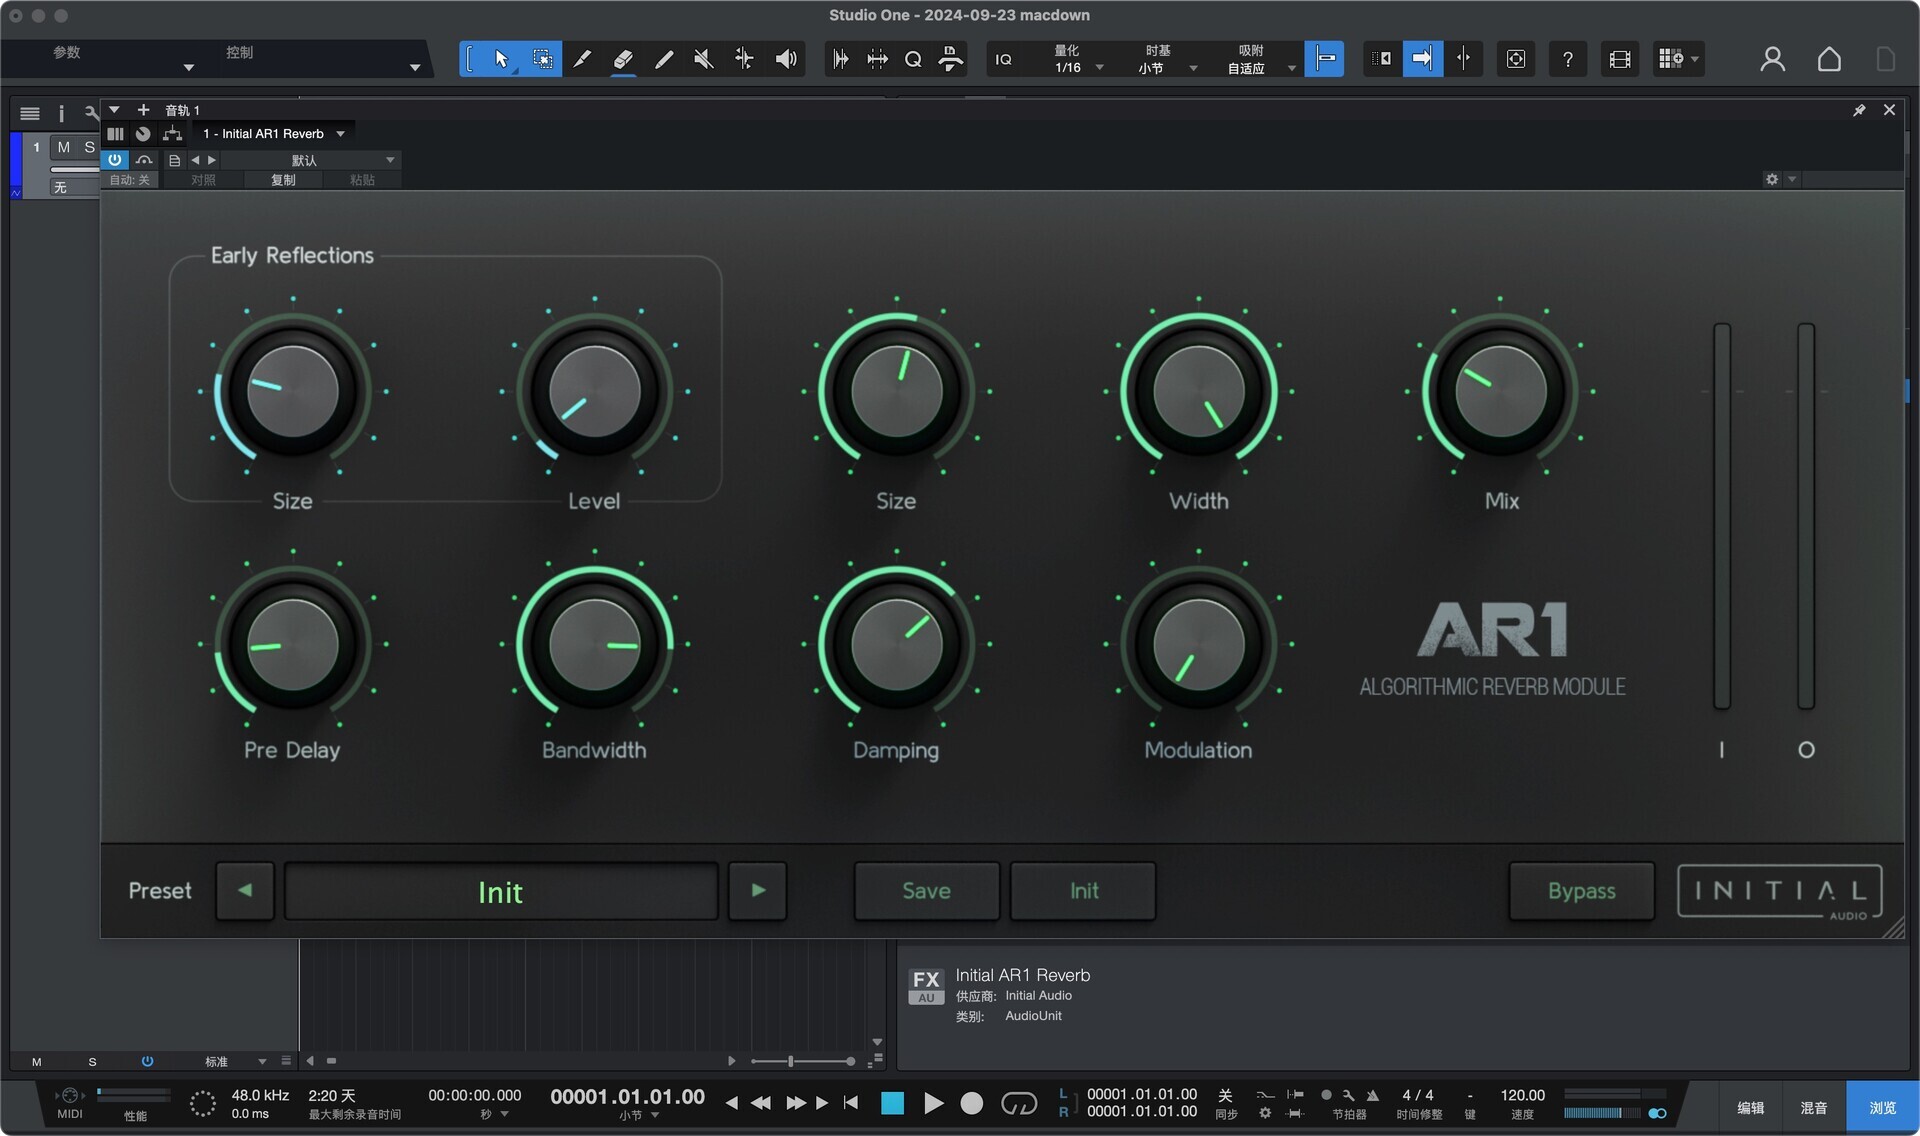Open the IQ input quantize option
1920x1136 pixels.
tap(1003, 59)
